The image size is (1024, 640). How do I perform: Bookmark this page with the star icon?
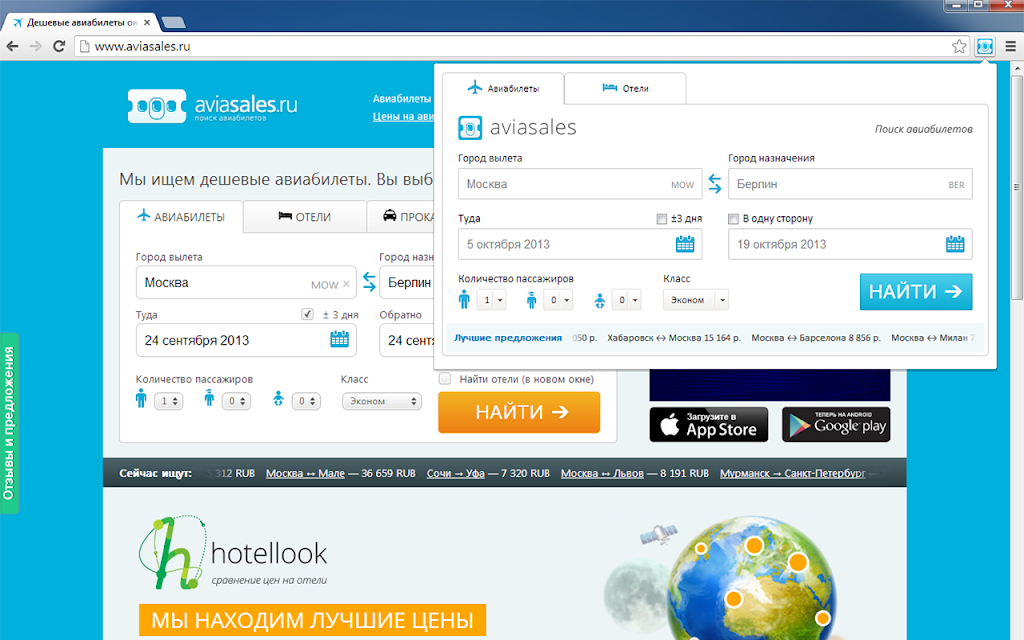tap(959, 46)
